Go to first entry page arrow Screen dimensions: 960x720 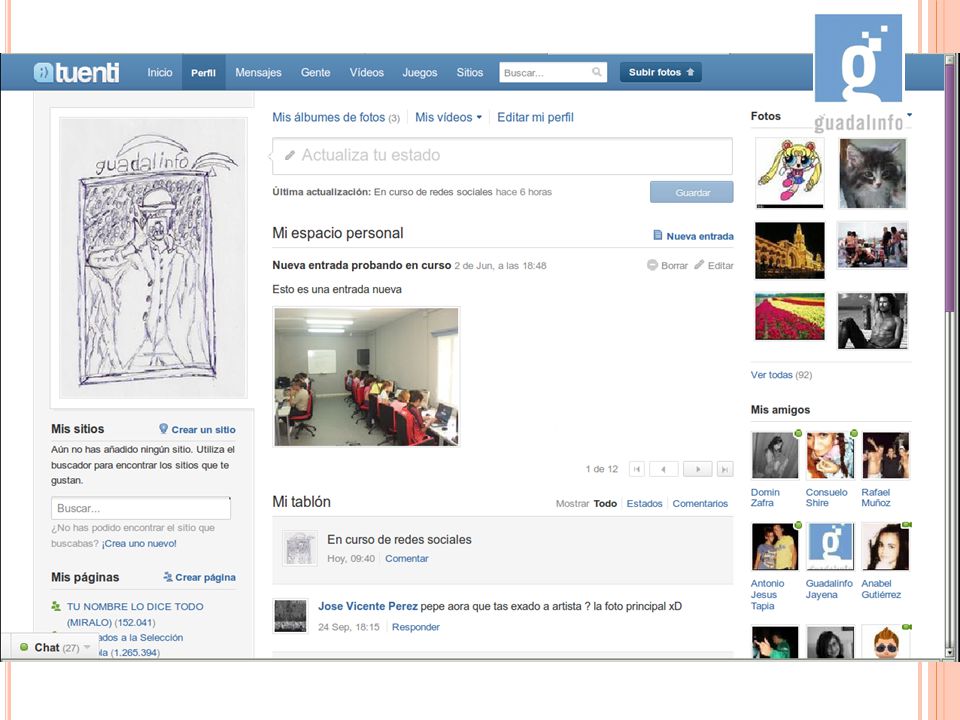click(x=637, y=470)
